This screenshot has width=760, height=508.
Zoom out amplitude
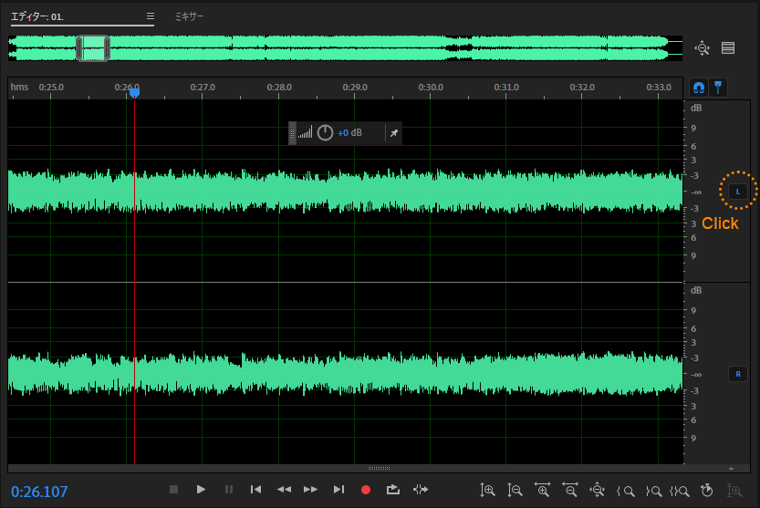pos(515,490)
